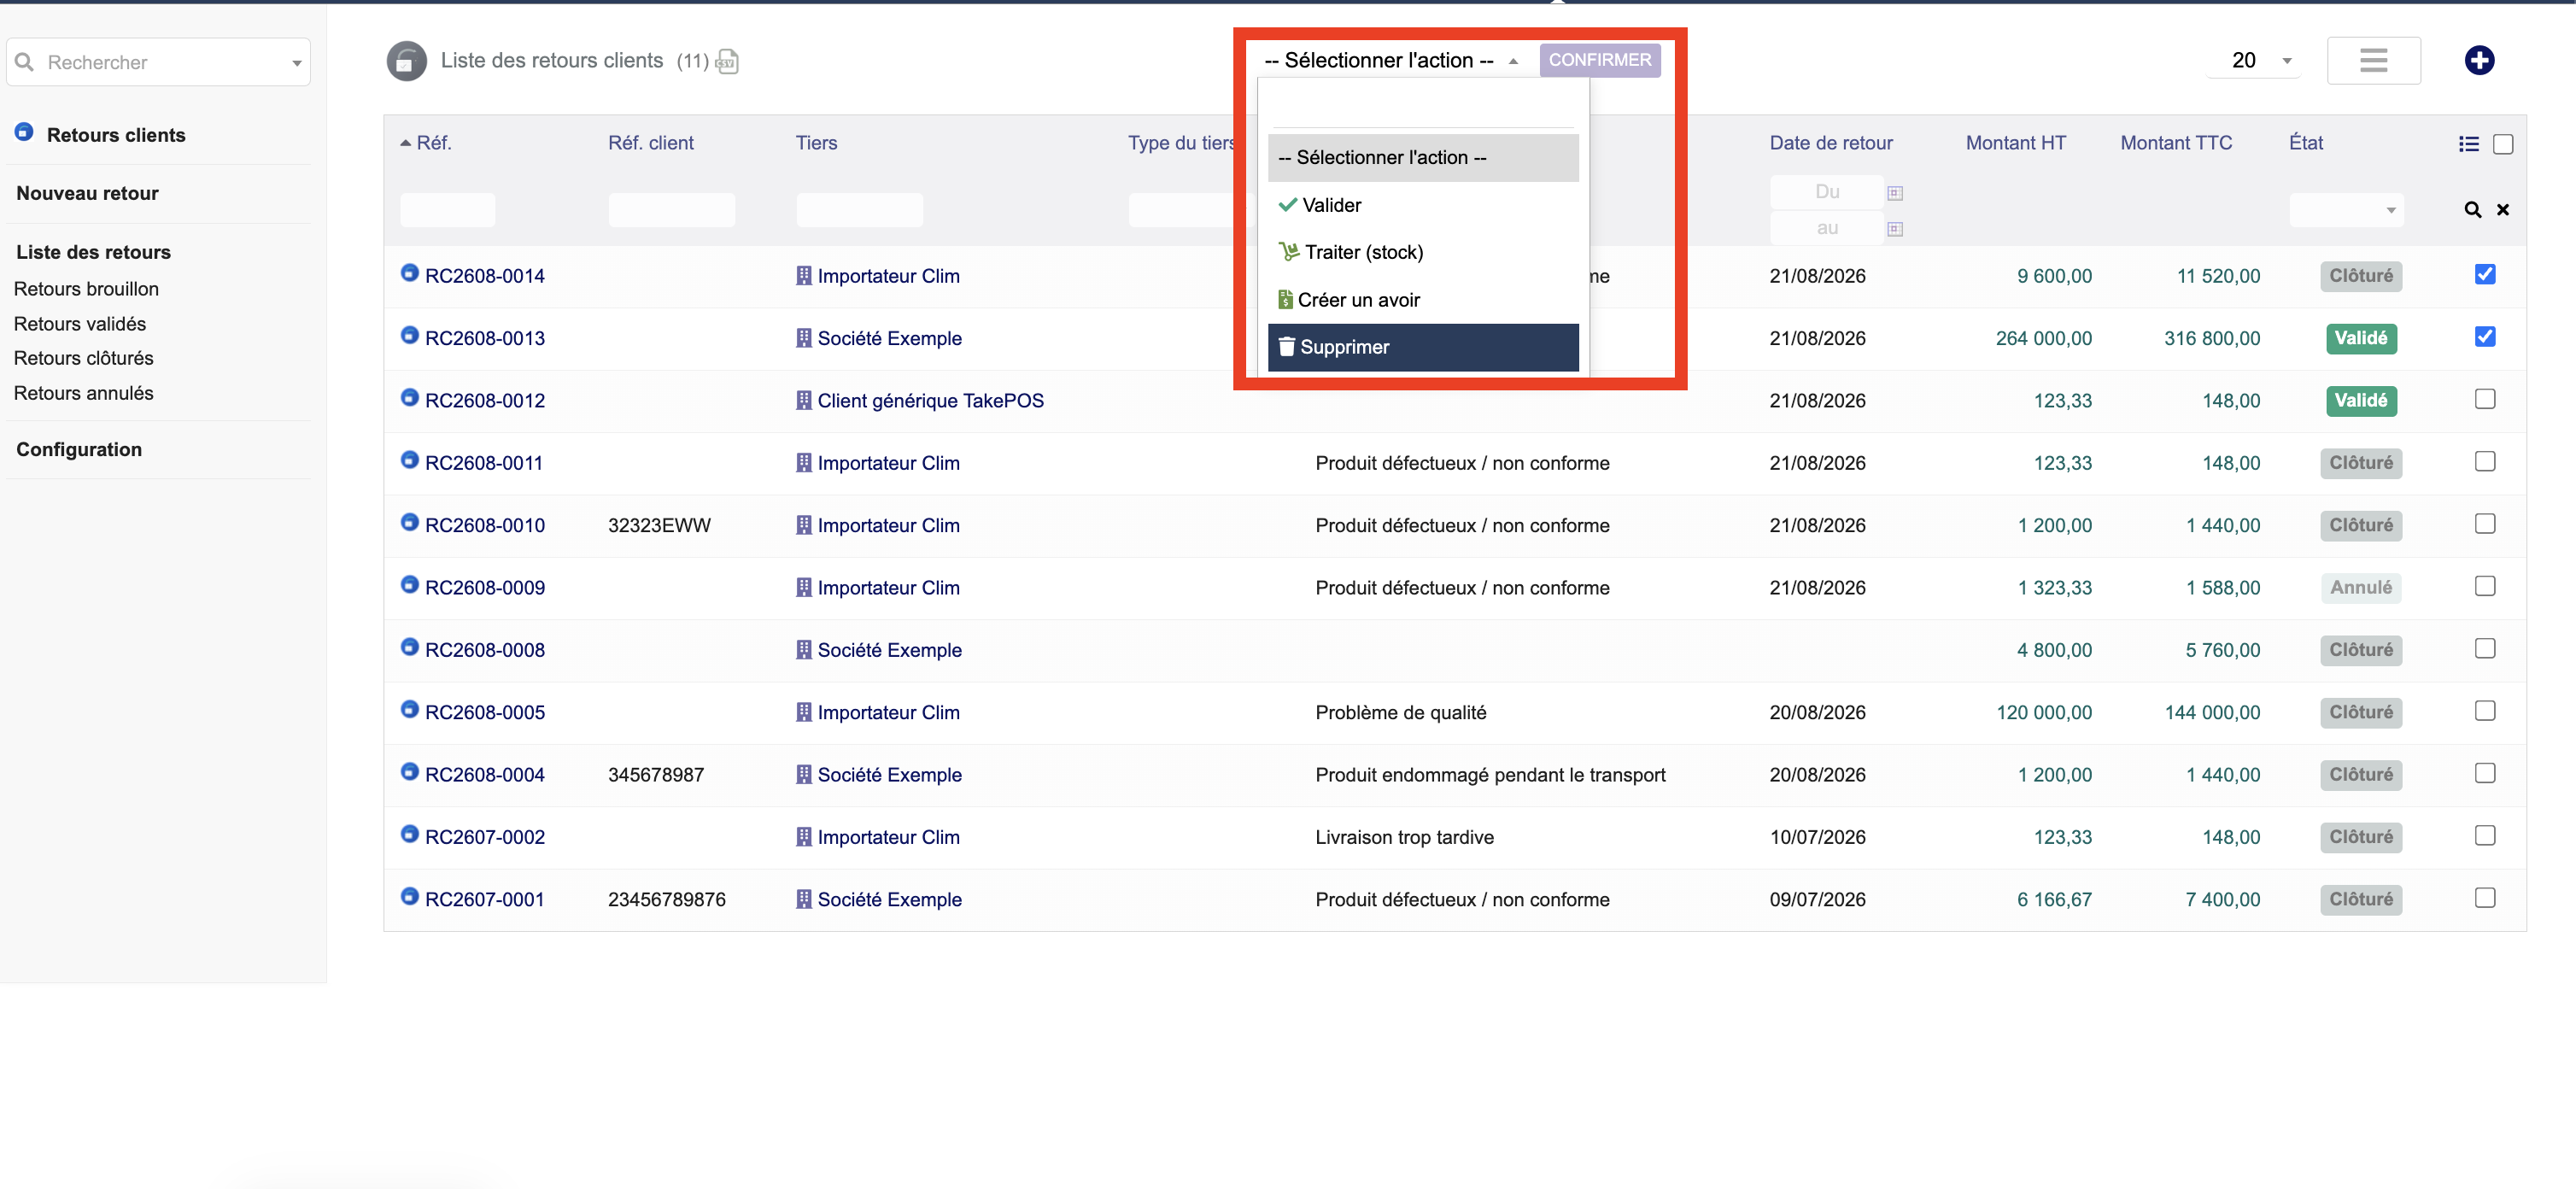Screen dimensions: 2576x1189
Task: Click the return icon next to RC2608-0013
Action: (409, 335)
